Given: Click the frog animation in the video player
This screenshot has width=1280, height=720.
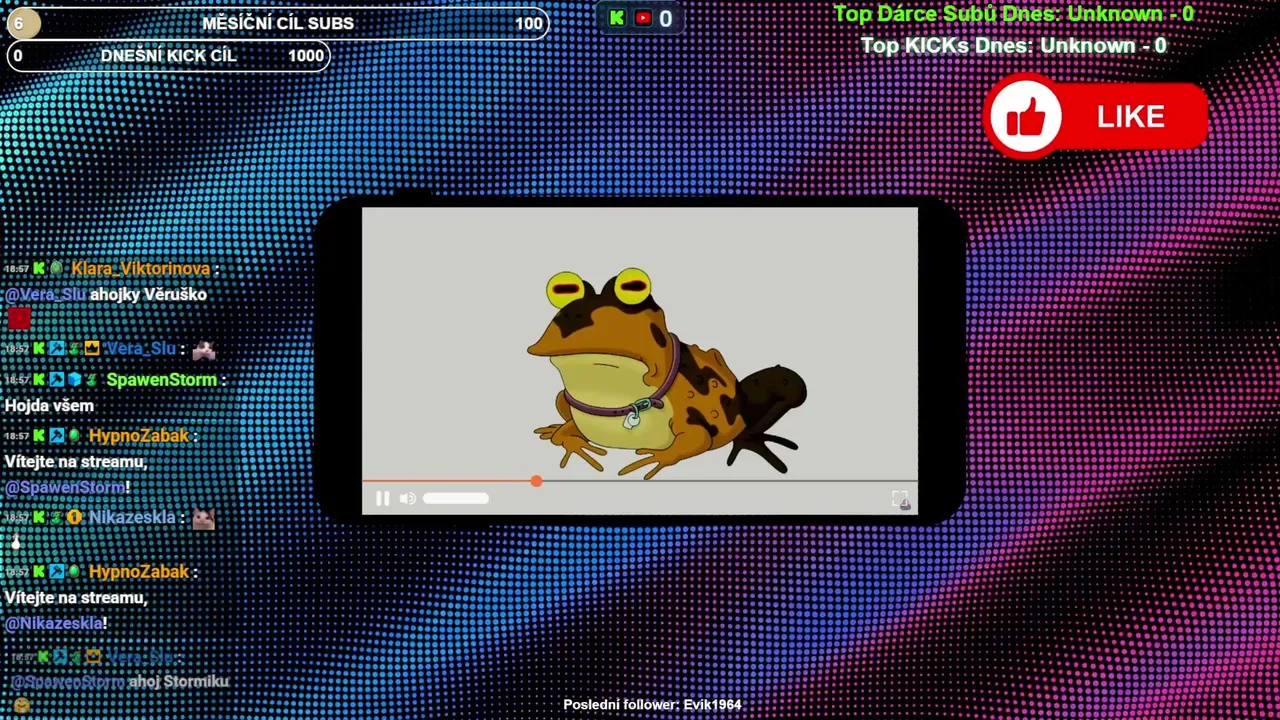Looking at the screenshot, I should (665, 372).
